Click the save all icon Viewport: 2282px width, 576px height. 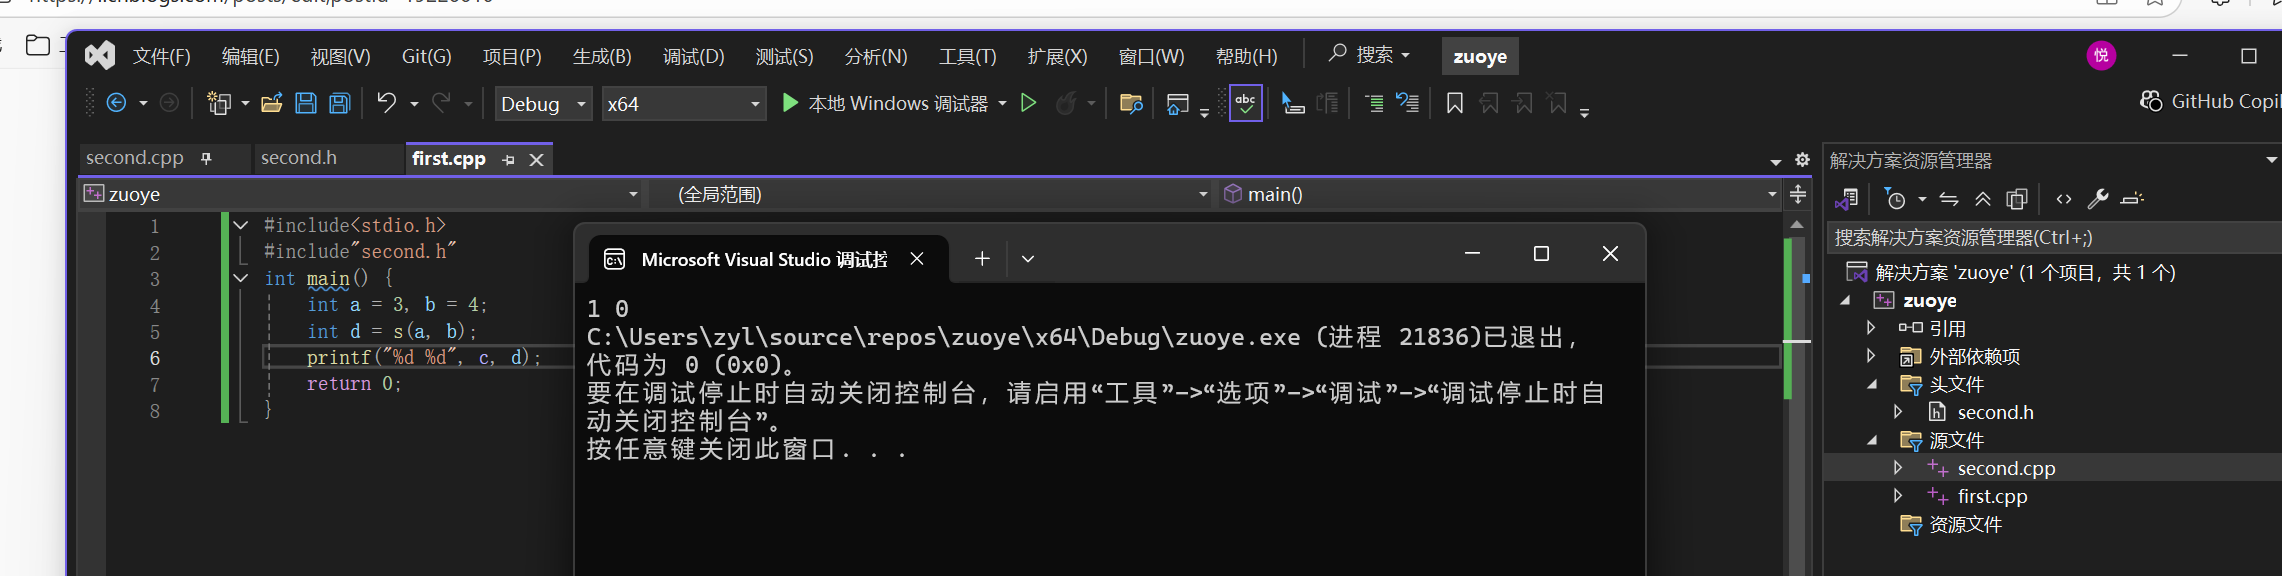click(x=340, y=103)
